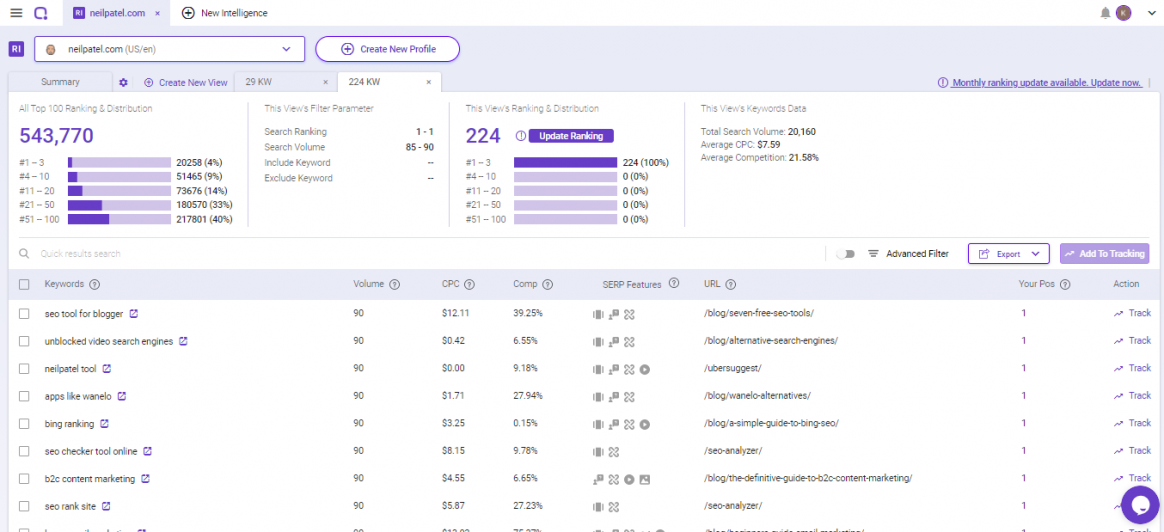This screenshot has height=532, width=1164.
Task: Click help icon beside Your Pos header
Action: [1067, 284]
